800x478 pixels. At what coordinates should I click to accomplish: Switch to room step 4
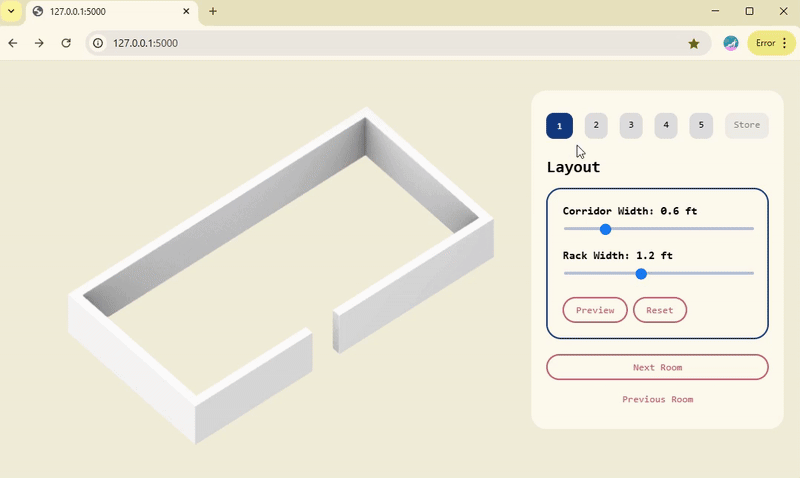[x=666, y=125]
